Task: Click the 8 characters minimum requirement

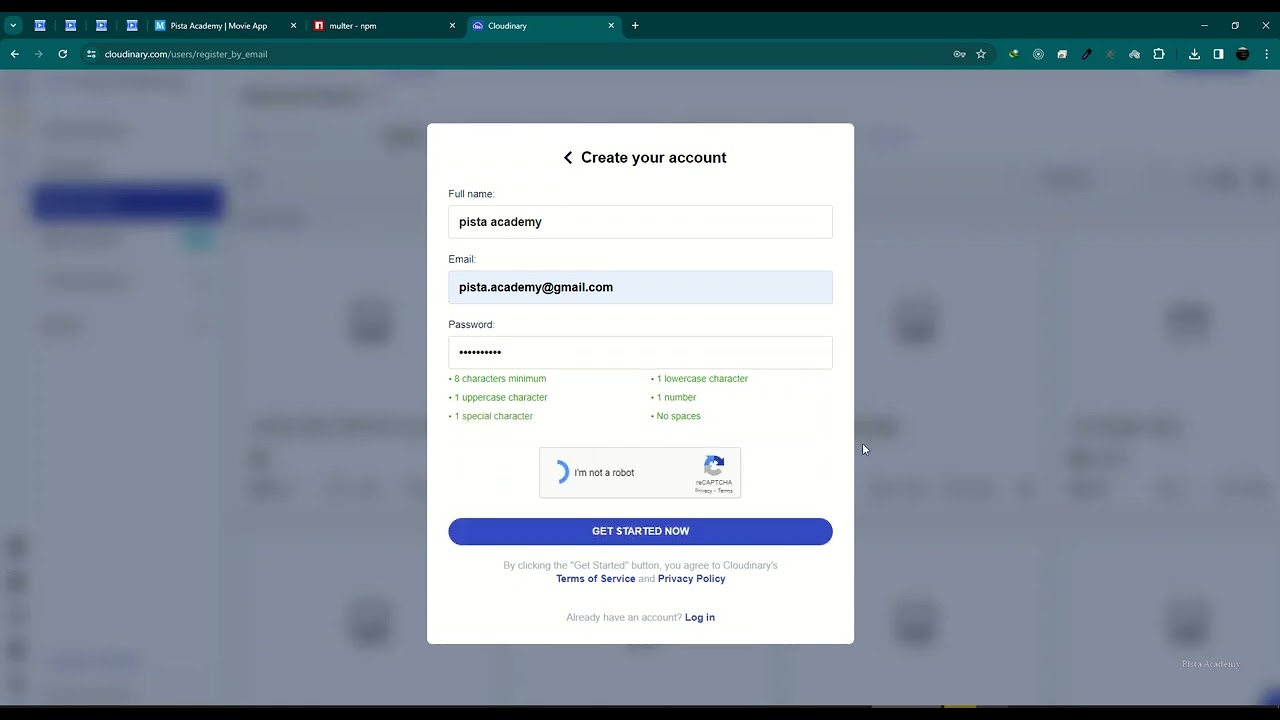Action: coord(498,379)
